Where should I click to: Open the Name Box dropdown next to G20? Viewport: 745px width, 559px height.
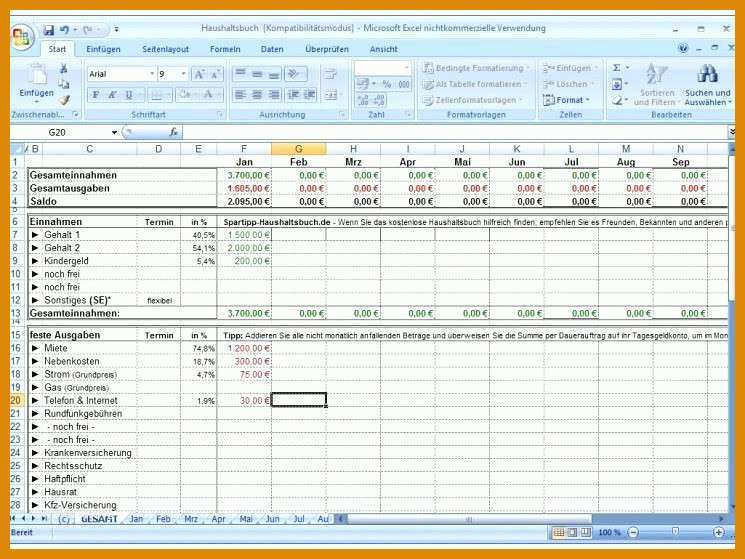pyautogui.click(x=115, y=133)
